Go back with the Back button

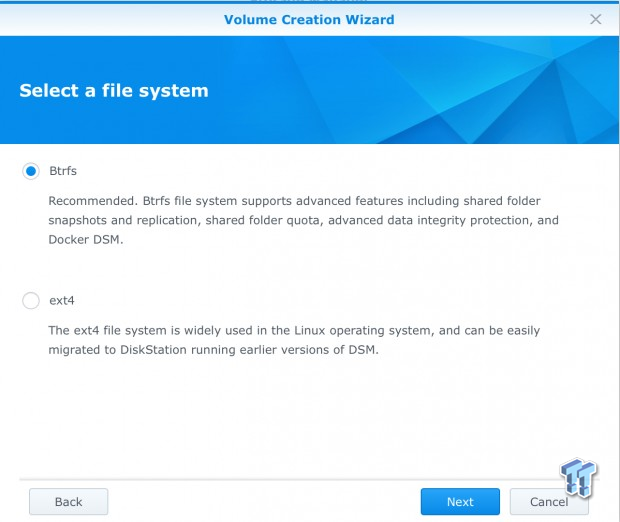[68, 501]
